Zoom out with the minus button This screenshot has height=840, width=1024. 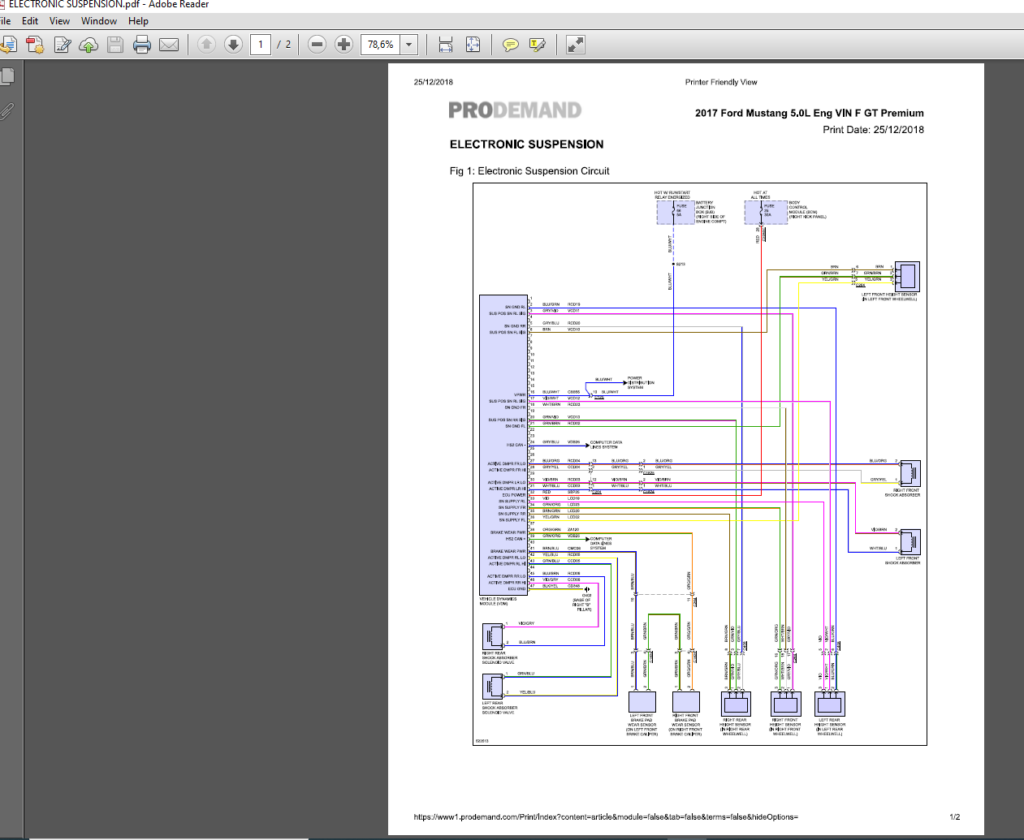pos(317,44)
